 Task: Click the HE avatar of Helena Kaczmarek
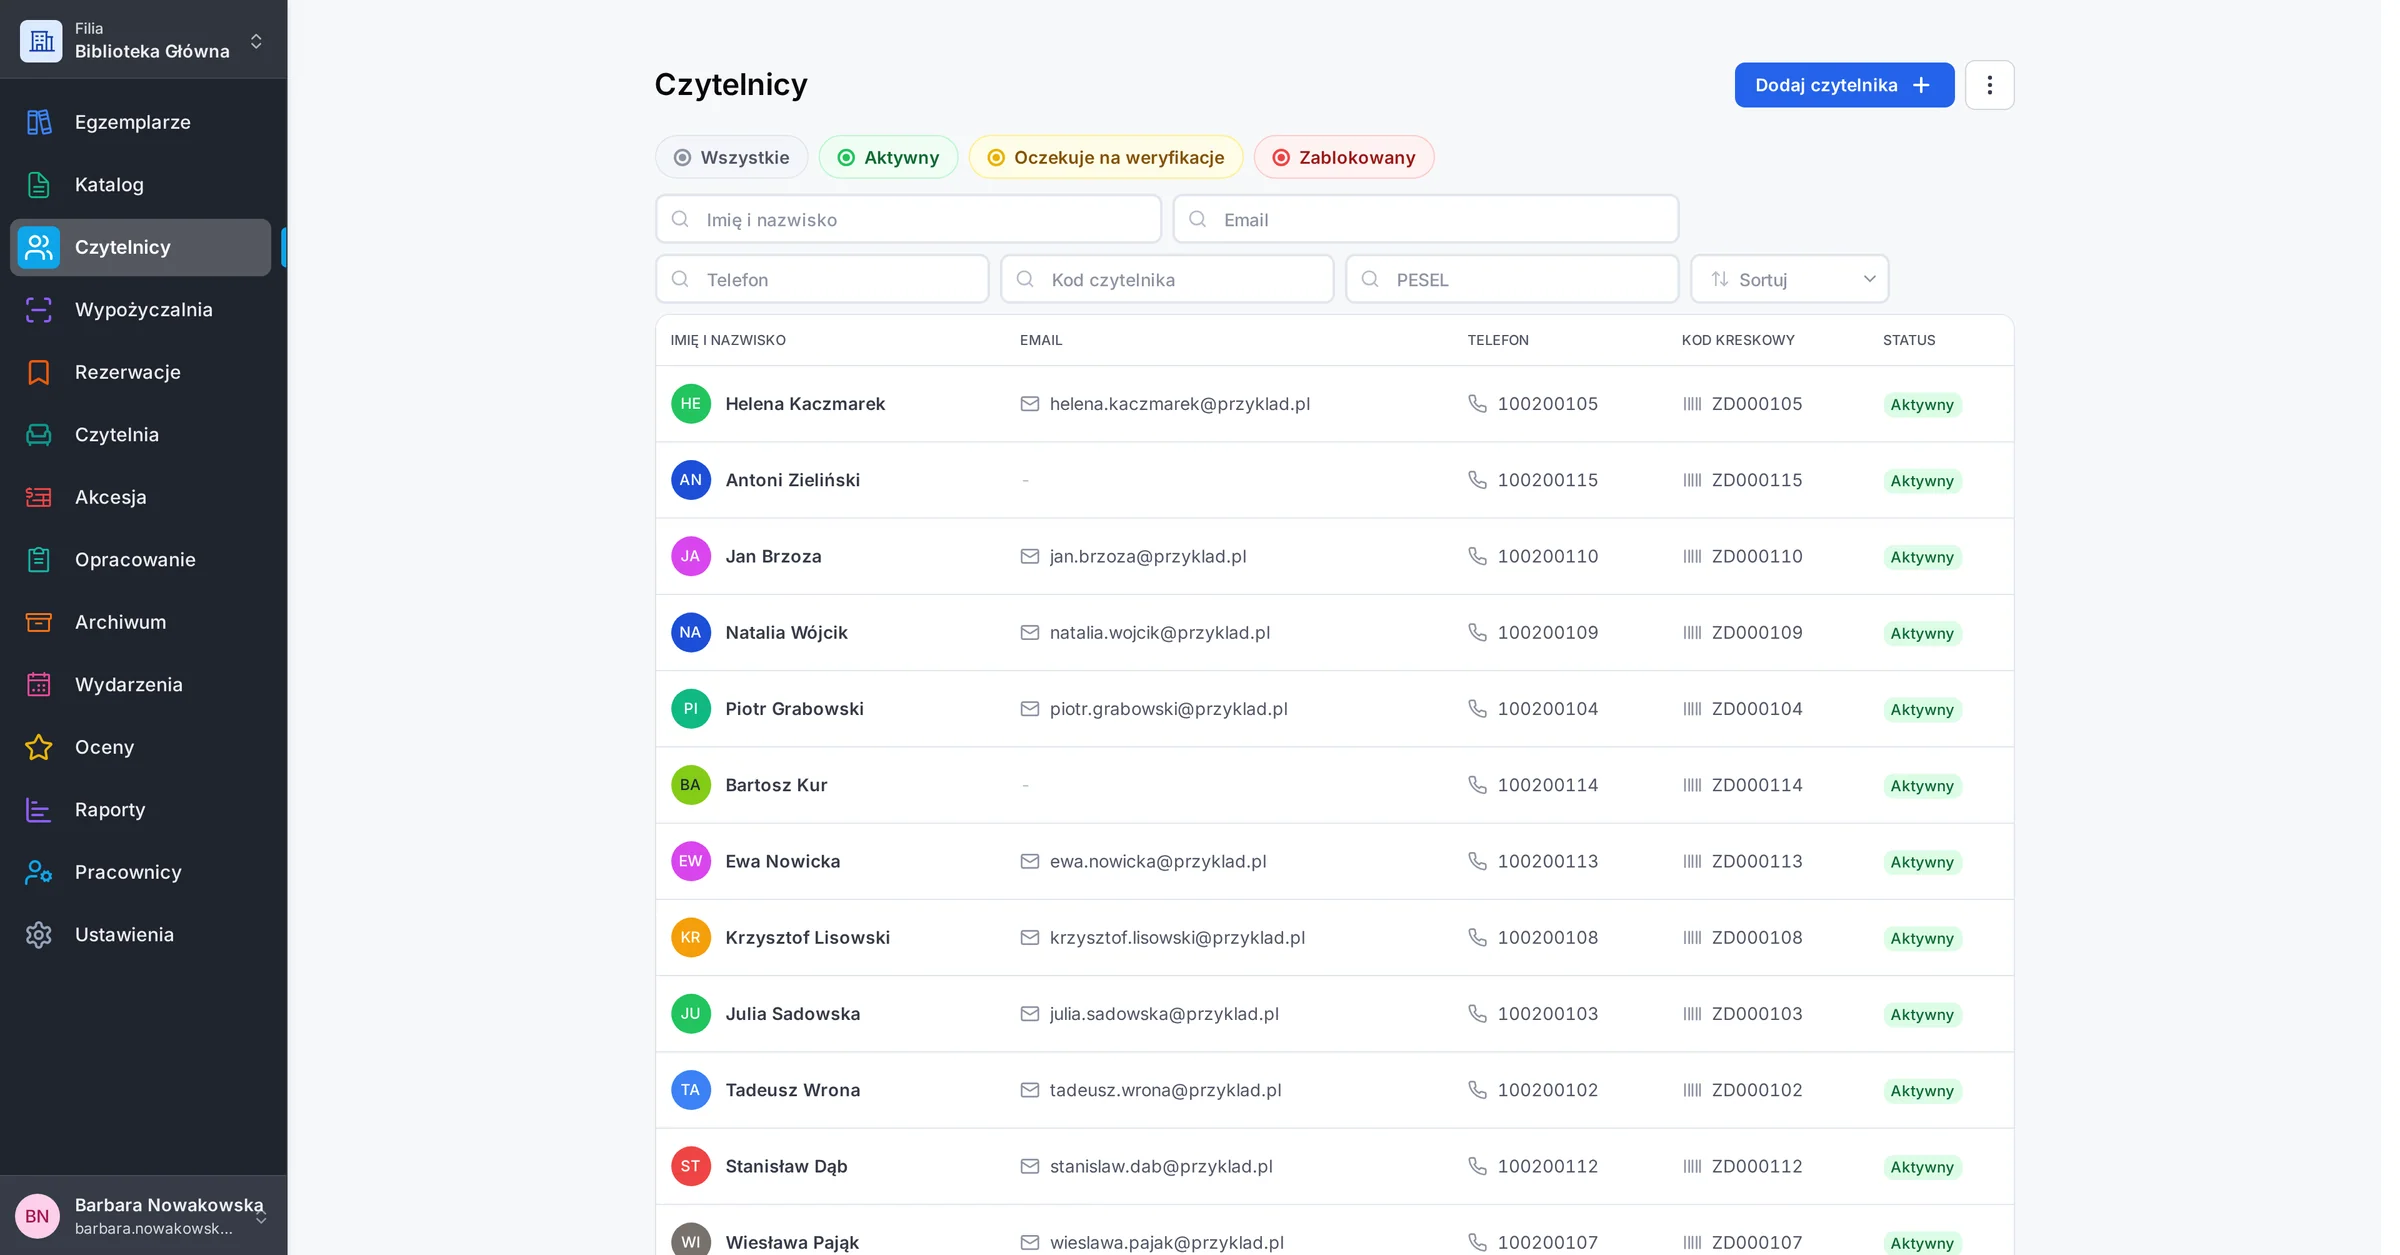click(x=690, y=404)
